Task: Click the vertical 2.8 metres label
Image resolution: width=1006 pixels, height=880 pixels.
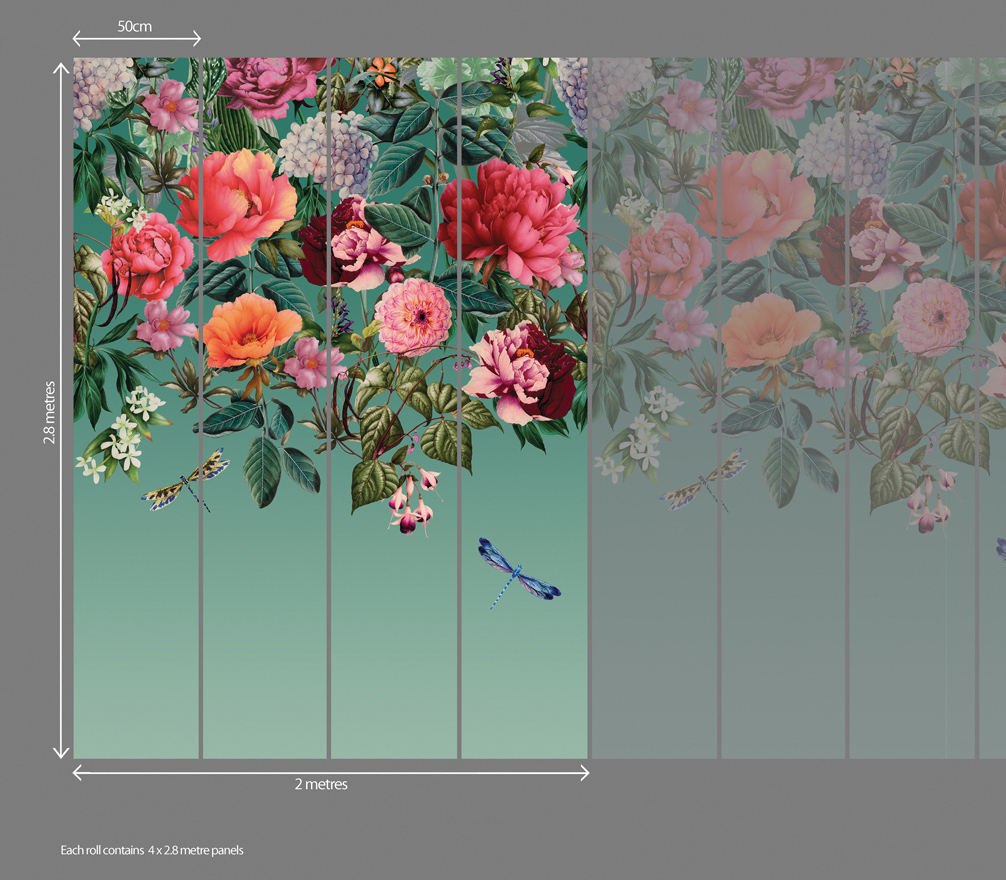Action: [49, 410]
